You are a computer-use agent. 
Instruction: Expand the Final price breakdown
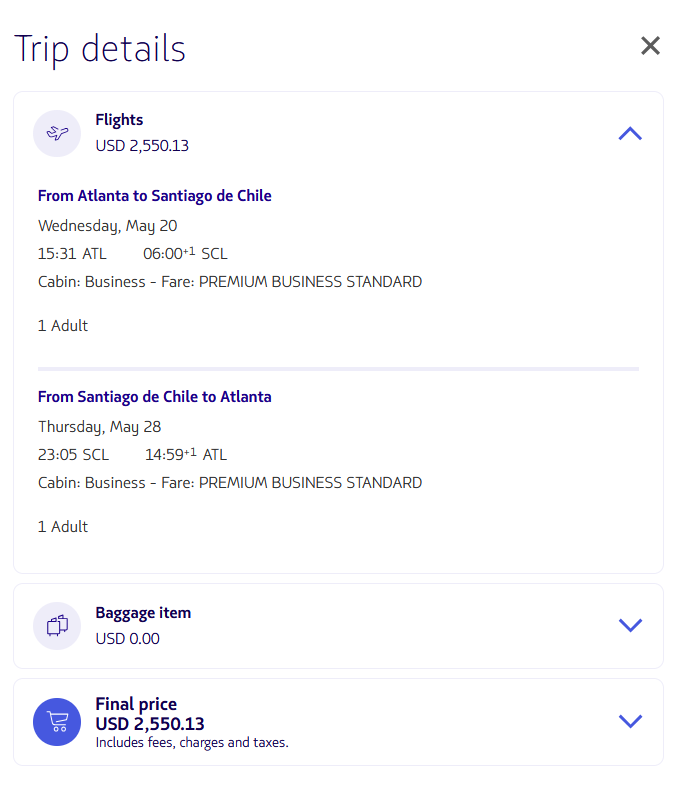pyautogui.click(x=630, y=721)
